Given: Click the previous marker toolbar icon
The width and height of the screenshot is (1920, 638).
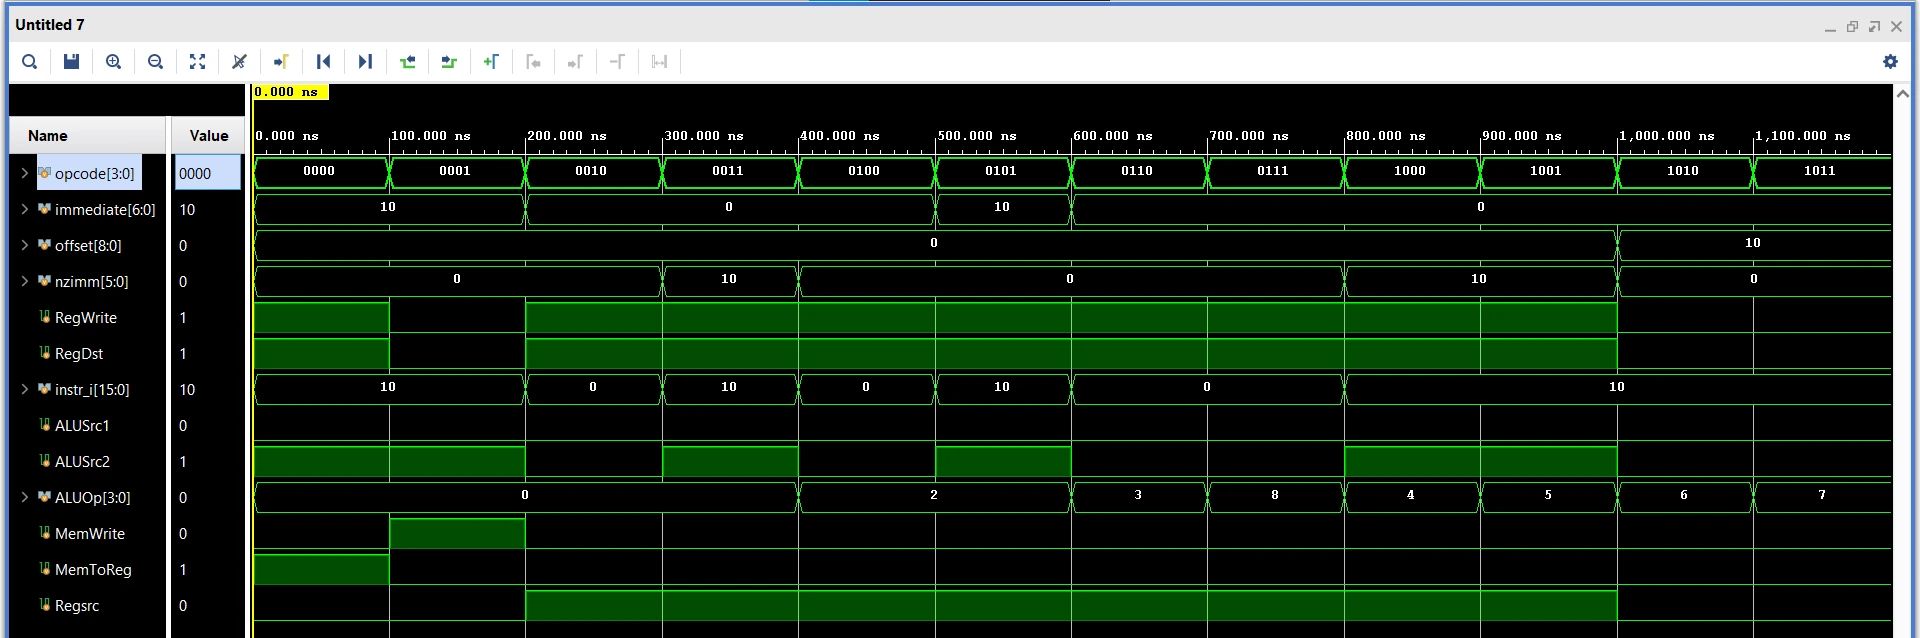Looking at the screenshot, I should [533, 62].
